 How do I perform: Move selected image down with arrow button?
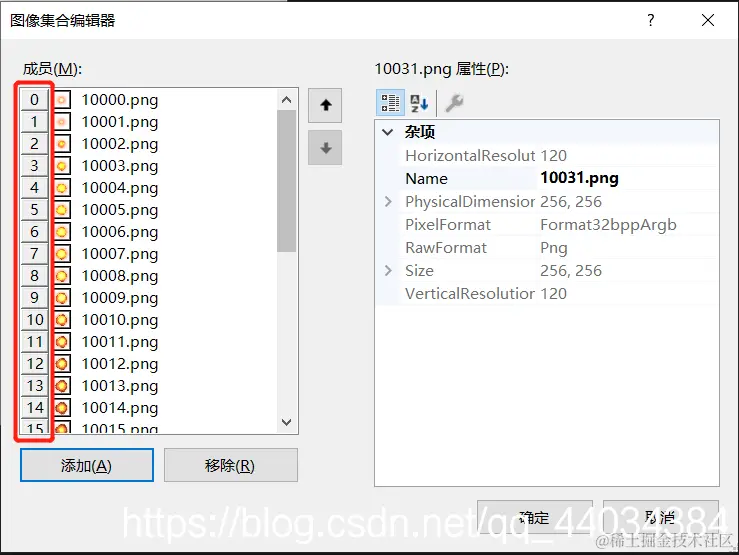[x=325, y=148]
